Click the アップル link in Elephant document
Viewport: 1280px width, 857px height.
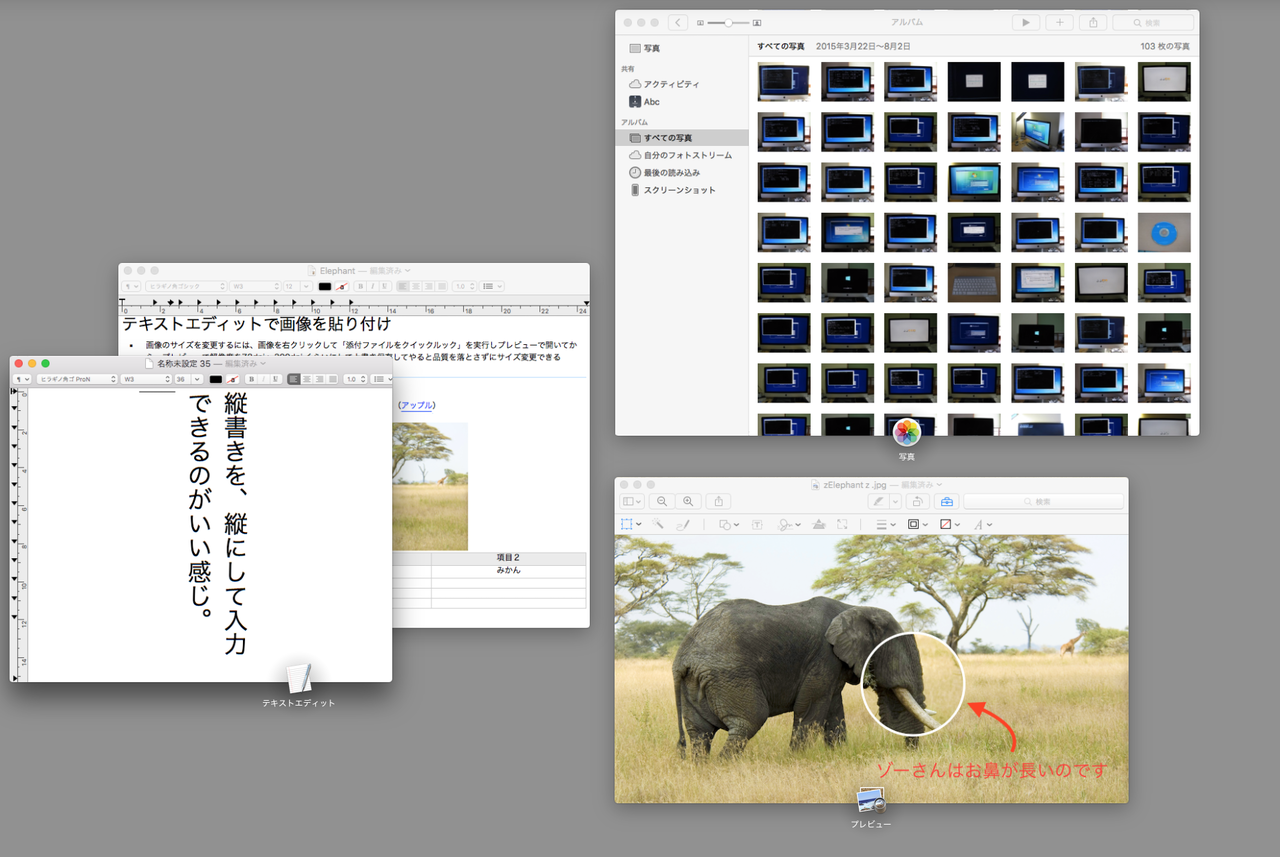point(417,405)
